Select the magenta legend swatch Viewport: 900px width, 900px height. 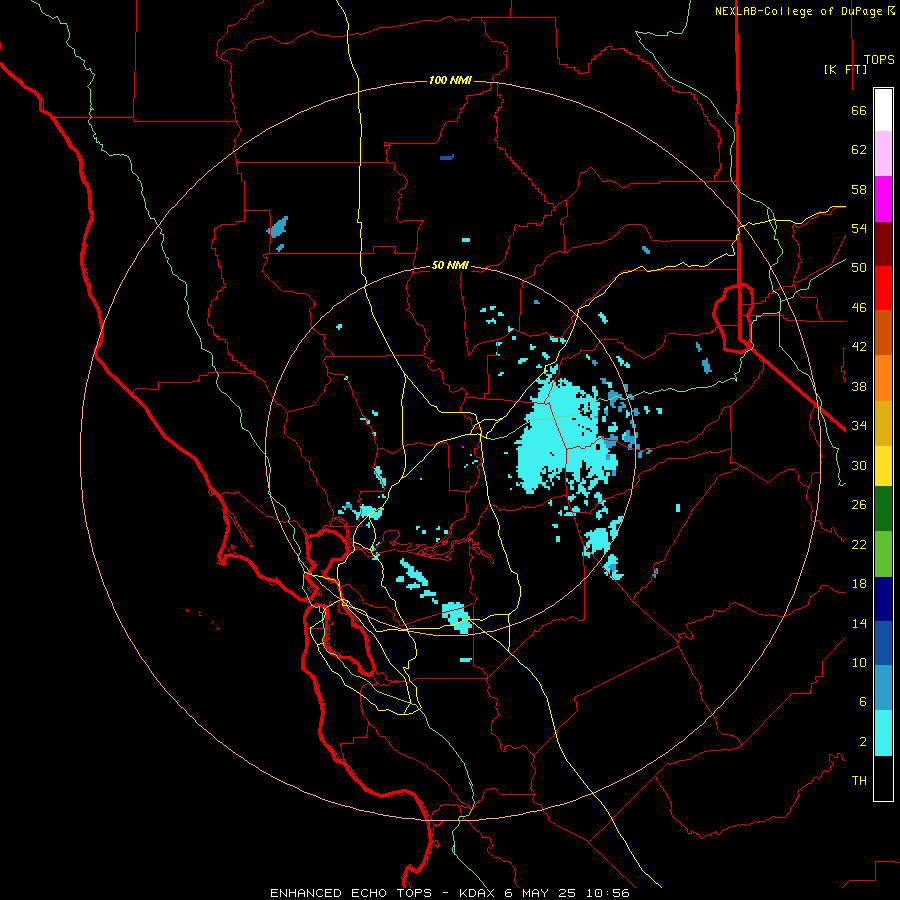(x=883, y=199)
